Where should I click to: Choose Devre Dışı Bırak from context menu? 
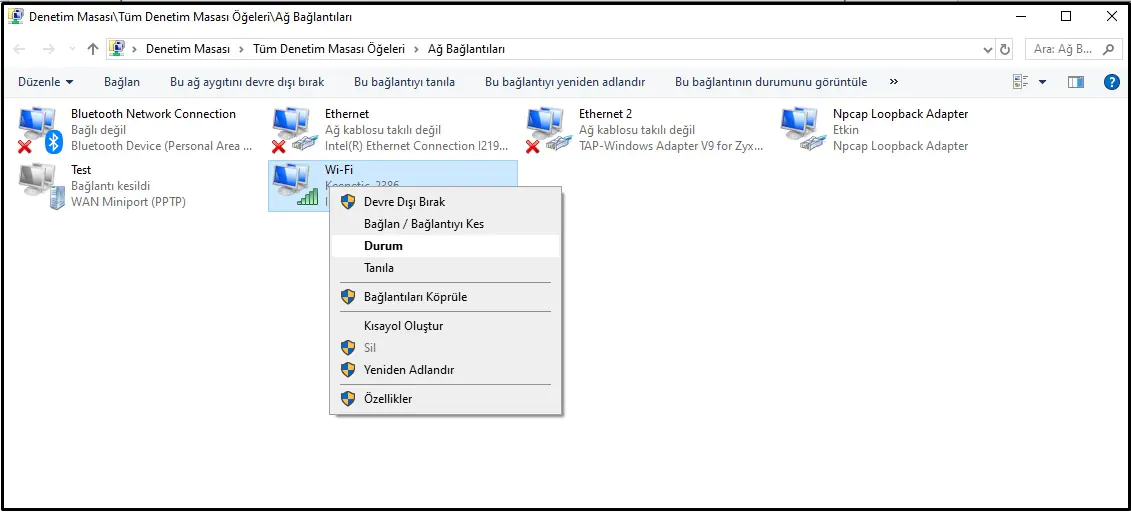click(x=445, y=202)
